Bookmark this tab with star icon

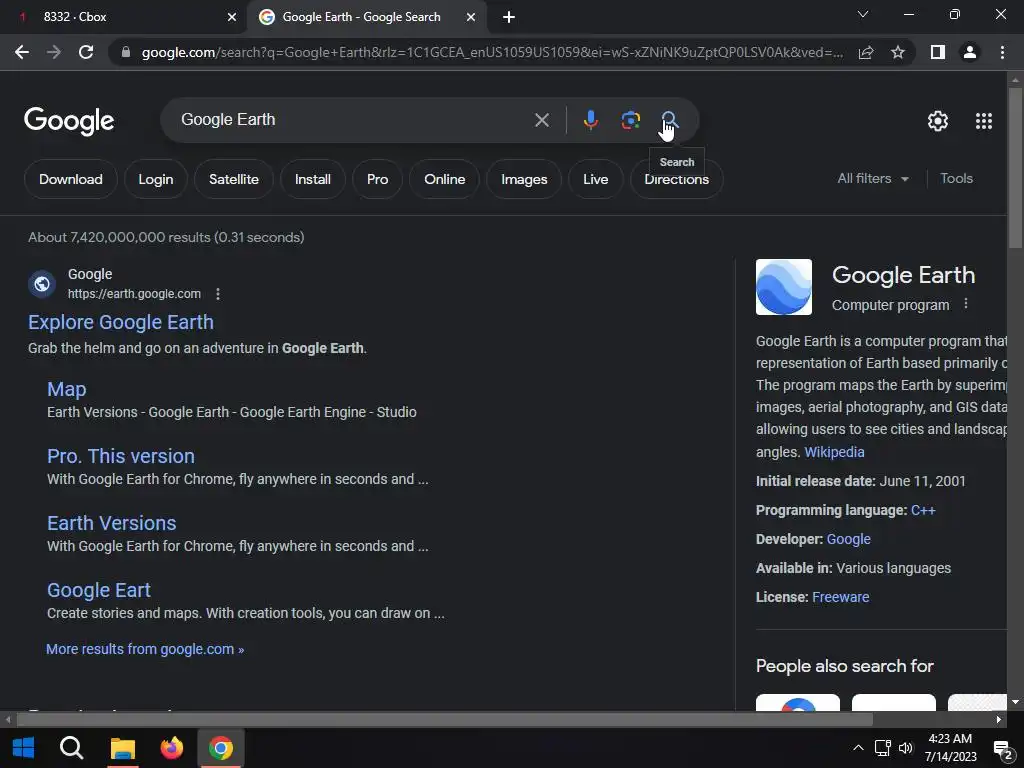(898, 52)
